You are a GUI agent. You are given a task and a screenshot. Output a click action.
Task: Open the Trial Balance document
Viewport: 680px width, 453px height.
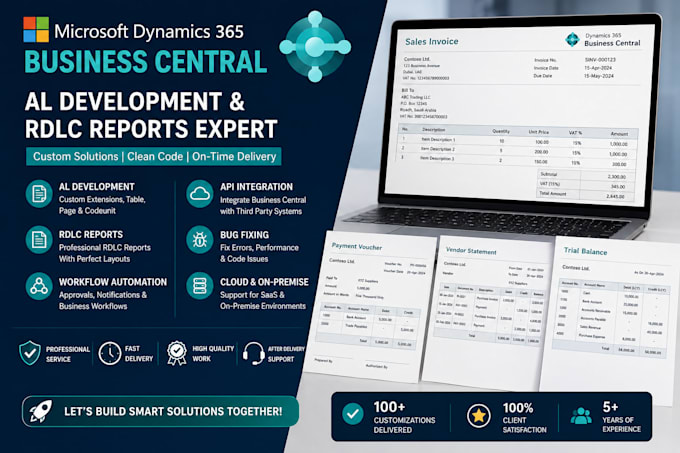(x=609, y=321)
